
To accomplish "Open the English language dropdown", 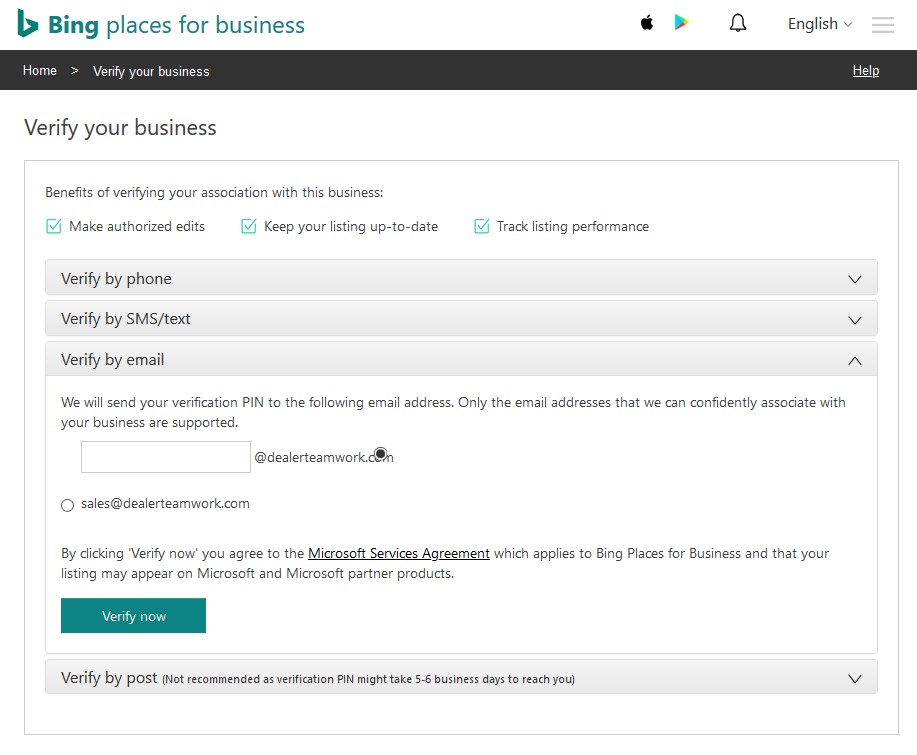I will tap(819, 23).
